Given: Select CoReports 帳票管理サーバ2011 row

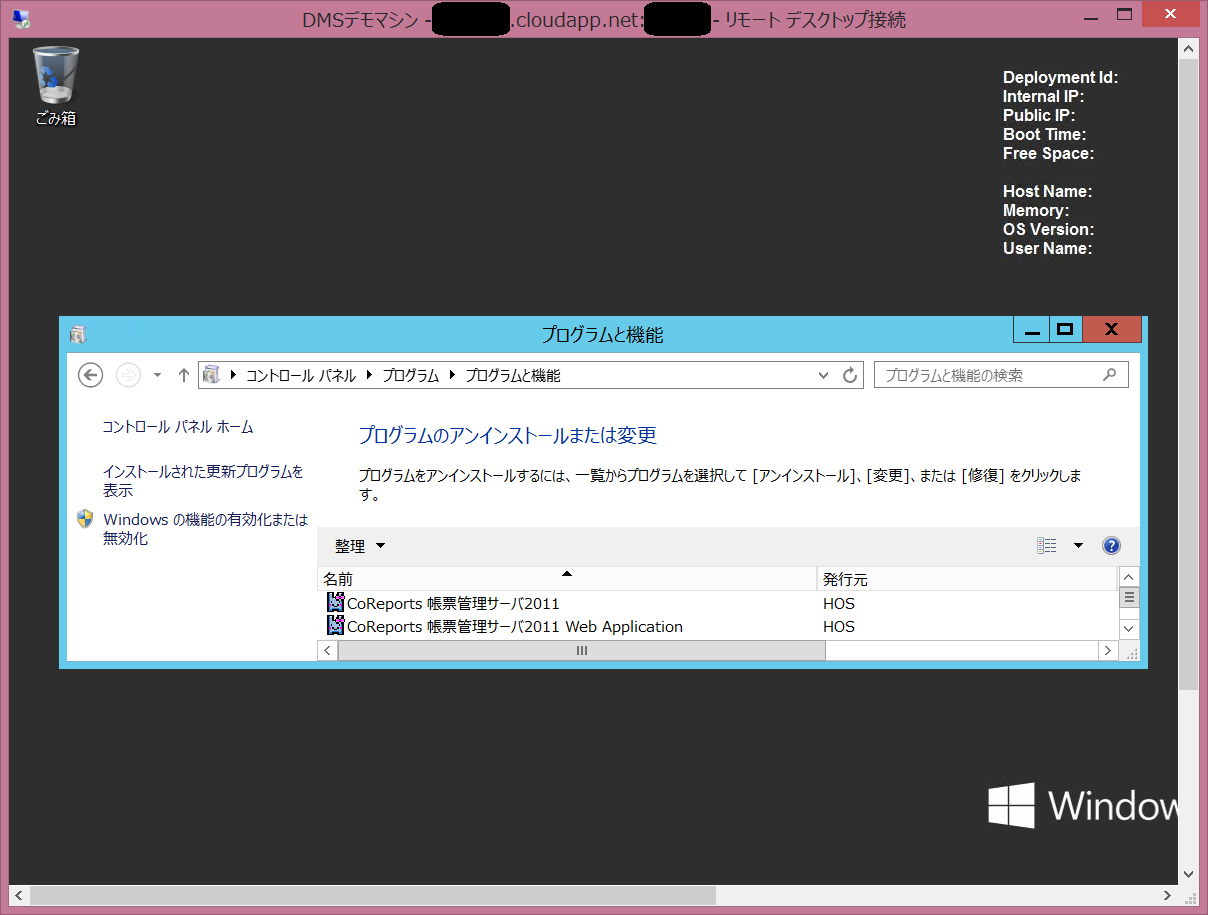Looking at the screenshot, I should pyautogui.click(x=717, y=603).
